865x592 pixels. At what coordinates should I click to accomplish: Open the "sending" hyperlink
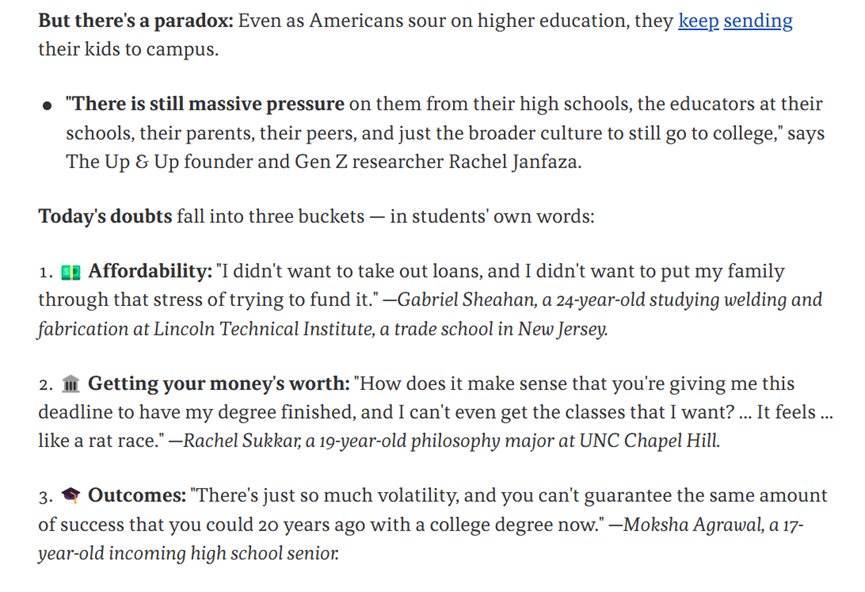(x=758, y=21)
